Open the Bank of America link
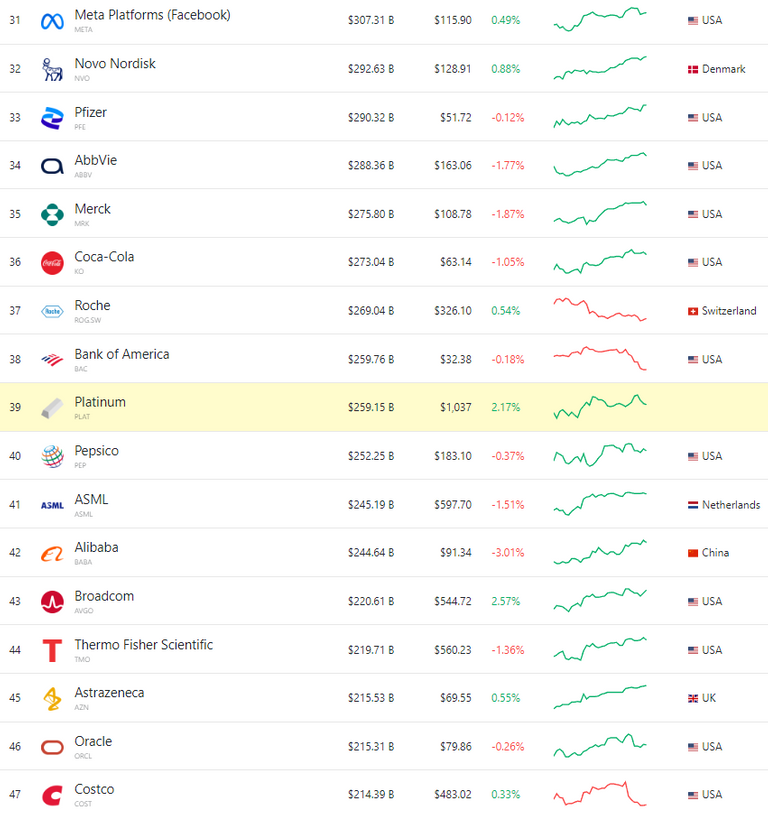The width and height of the screenshot is (768, 815). (122, 354)
